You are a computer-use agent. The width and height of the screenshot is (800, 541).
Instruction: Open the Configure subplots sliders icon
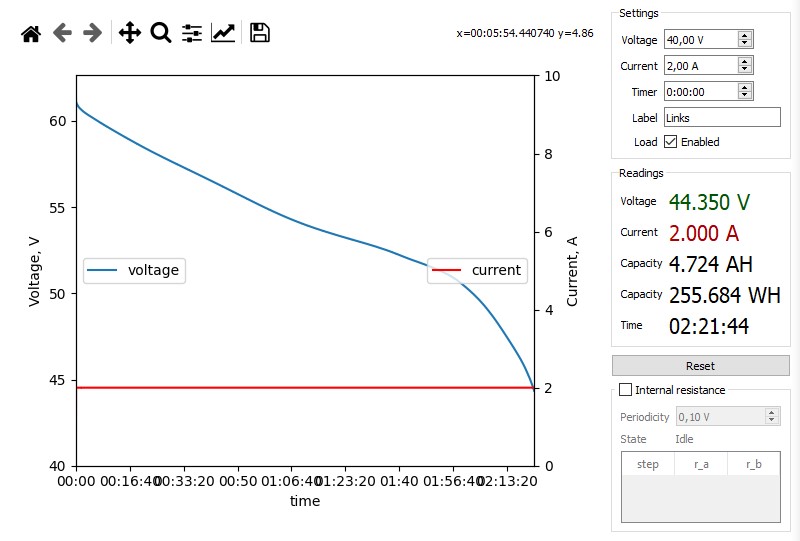192,33
